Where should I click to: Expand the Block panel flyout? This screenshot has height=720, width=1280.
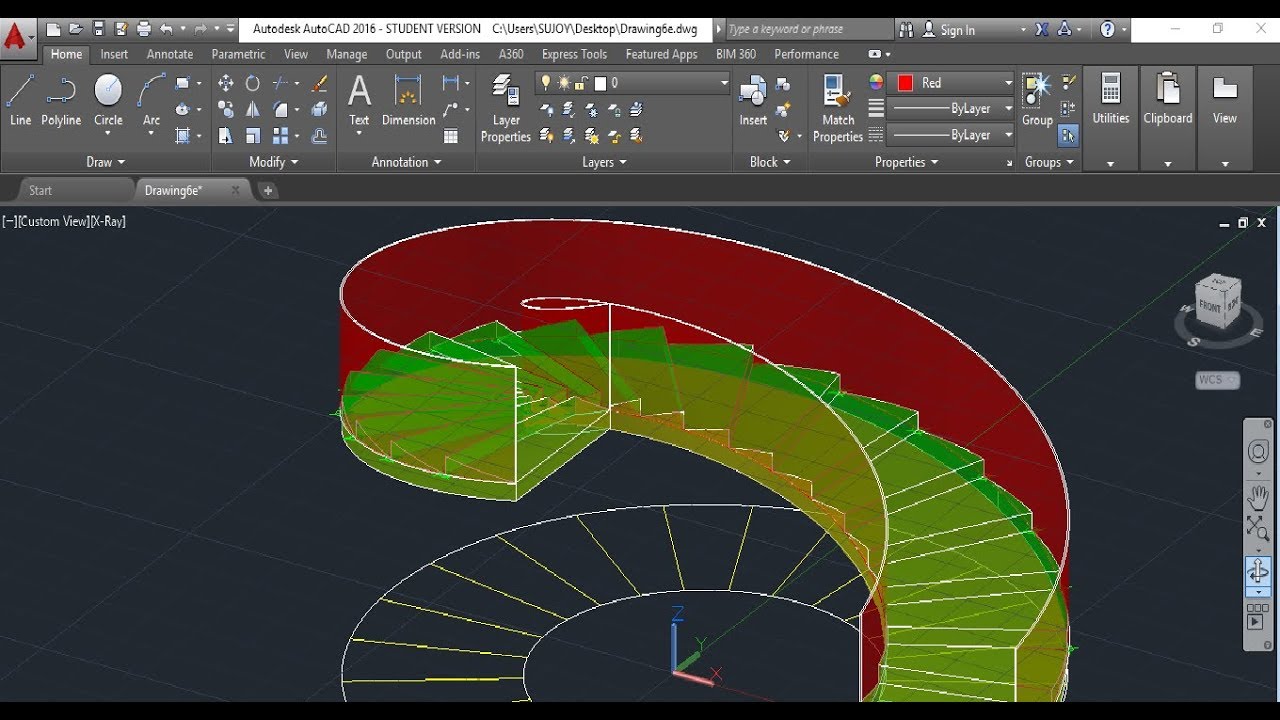pyautogui.click(x=769, y=162)
